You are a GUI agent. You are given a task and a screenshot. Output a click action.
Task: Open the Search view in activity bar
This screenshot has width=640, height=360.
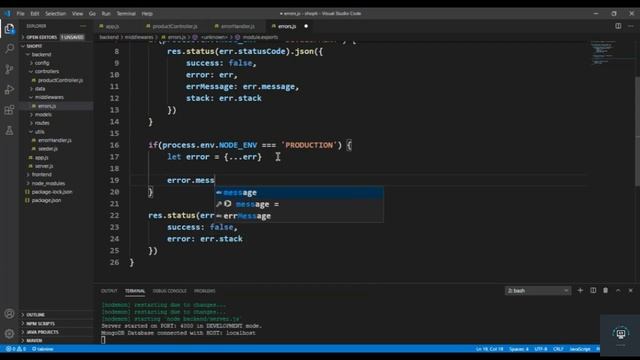(x=9, y=49)
